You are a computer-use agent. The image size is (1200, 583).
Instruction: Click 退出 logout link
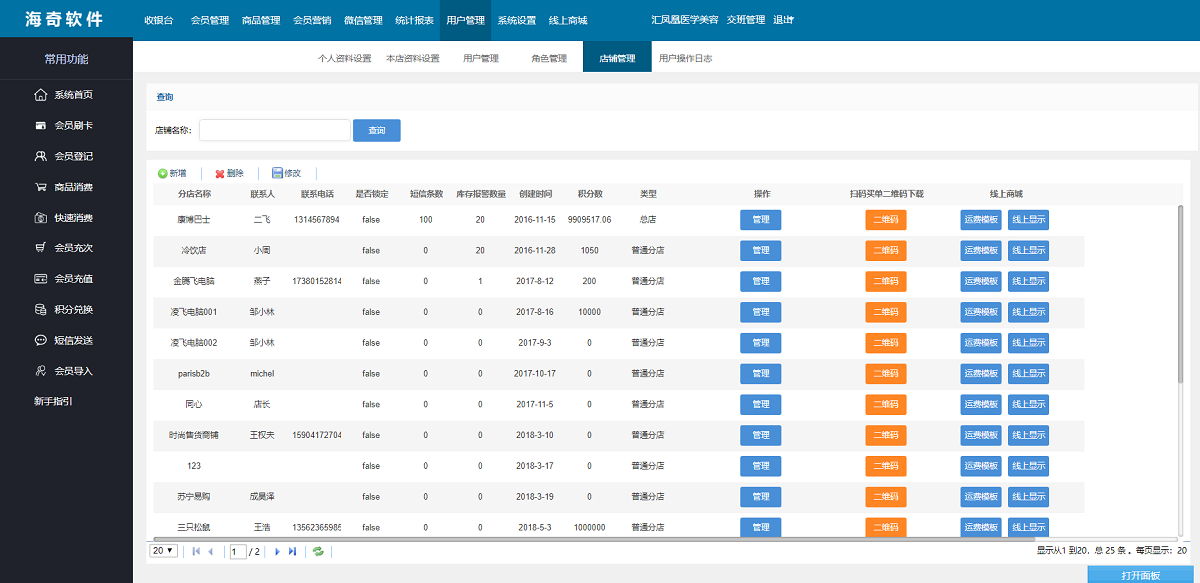click(783, 20)
